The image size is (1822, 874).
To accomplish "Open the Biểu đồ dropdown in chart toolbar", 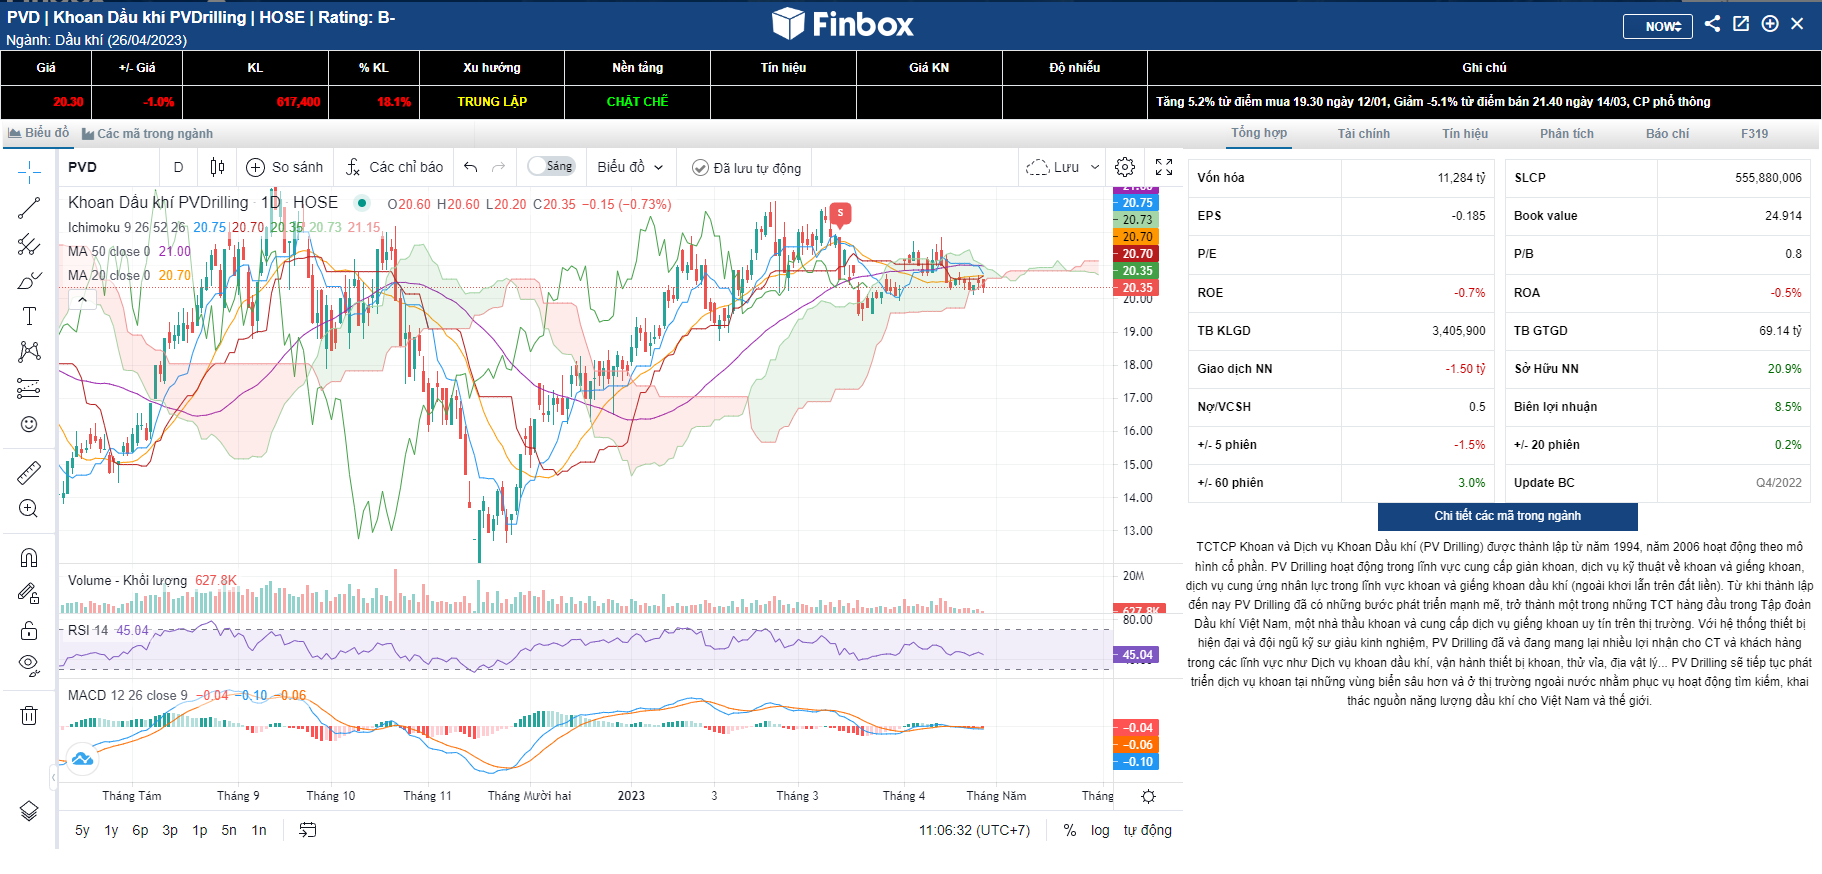I will click(x=630, y=167).
